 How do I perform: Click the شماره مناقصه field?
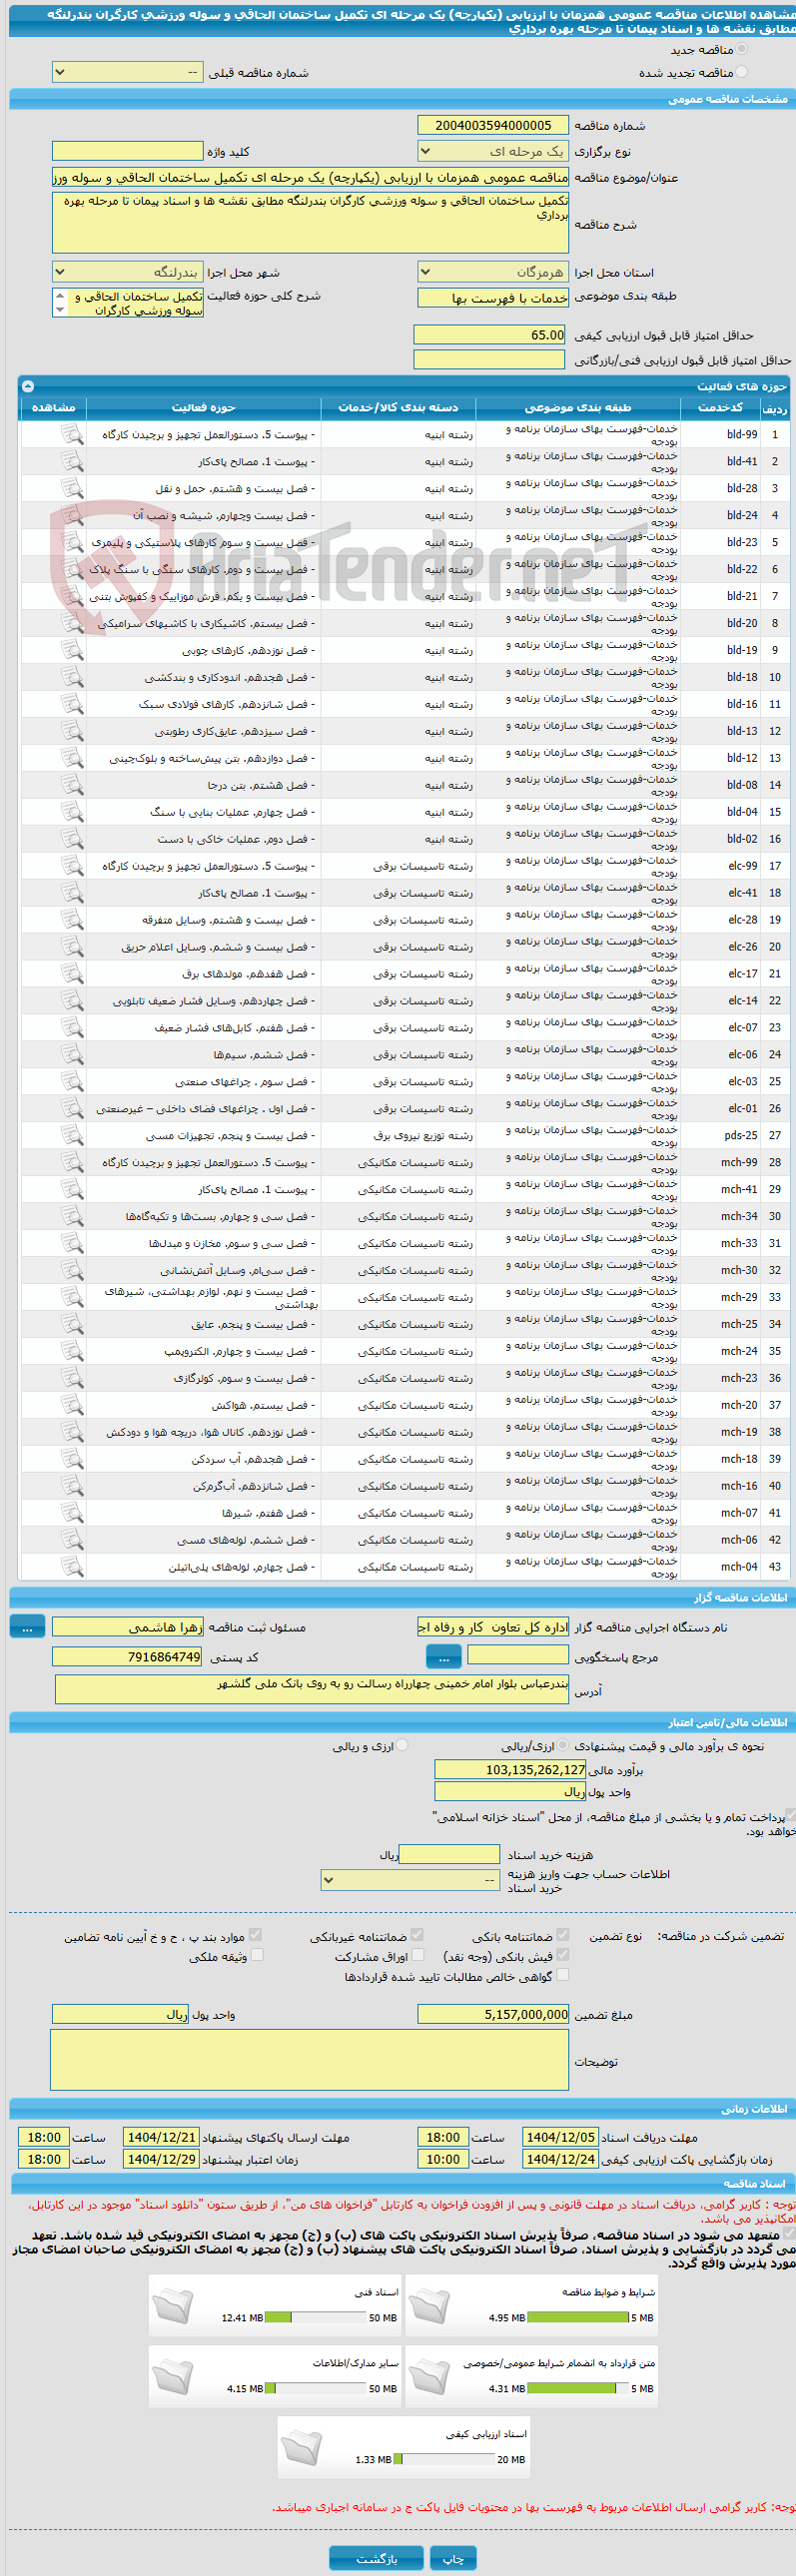493,125
